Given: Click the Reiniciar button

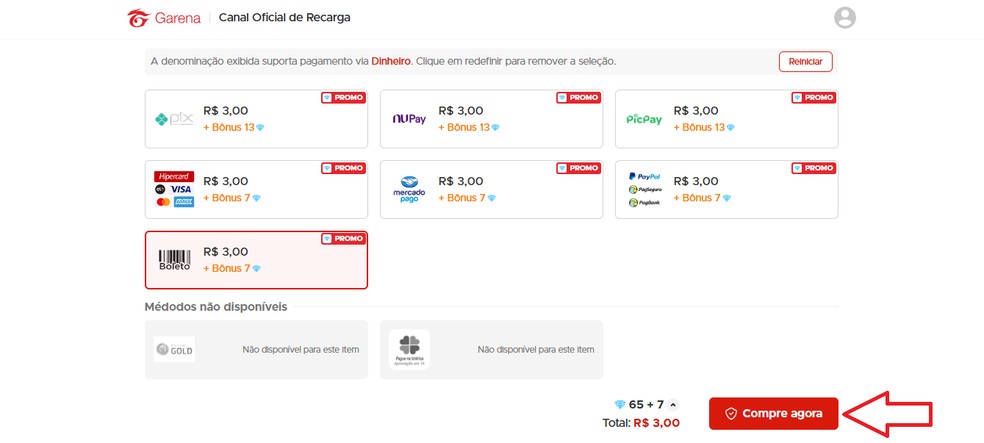Looking at the screenshot, I should point(806,61).
